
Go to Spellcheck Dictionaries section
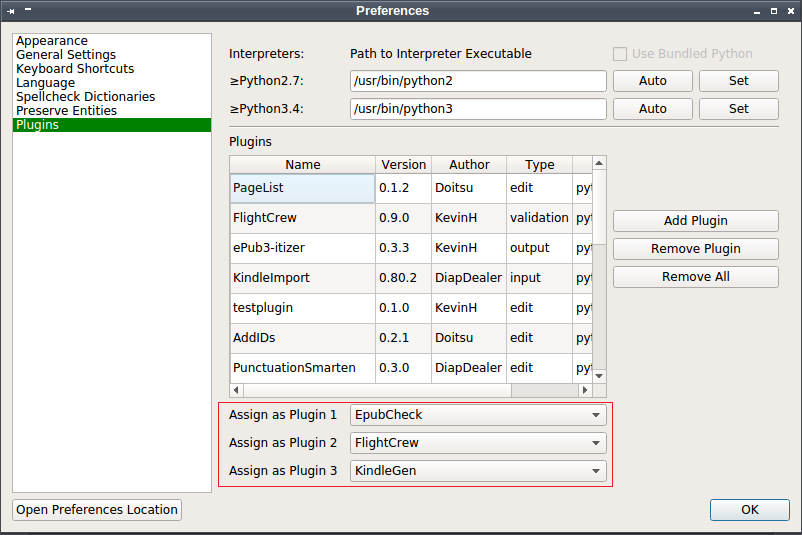tap(86, 97)
